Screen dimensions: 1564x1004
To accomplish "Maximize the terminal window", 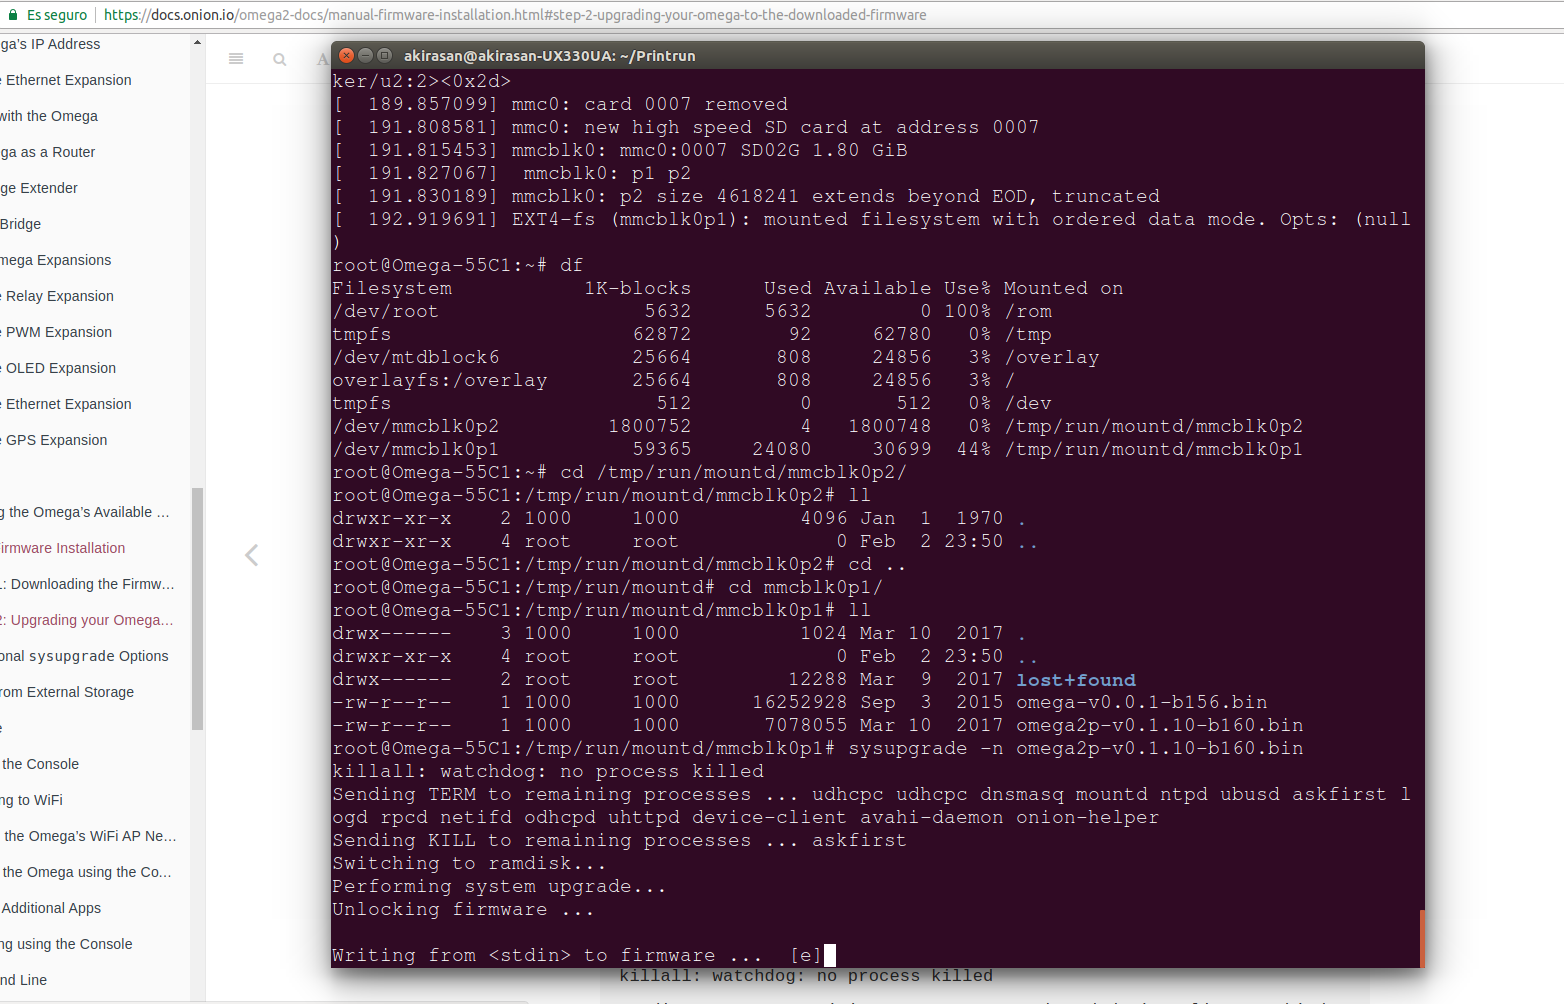I will click(x=384, y=56).
